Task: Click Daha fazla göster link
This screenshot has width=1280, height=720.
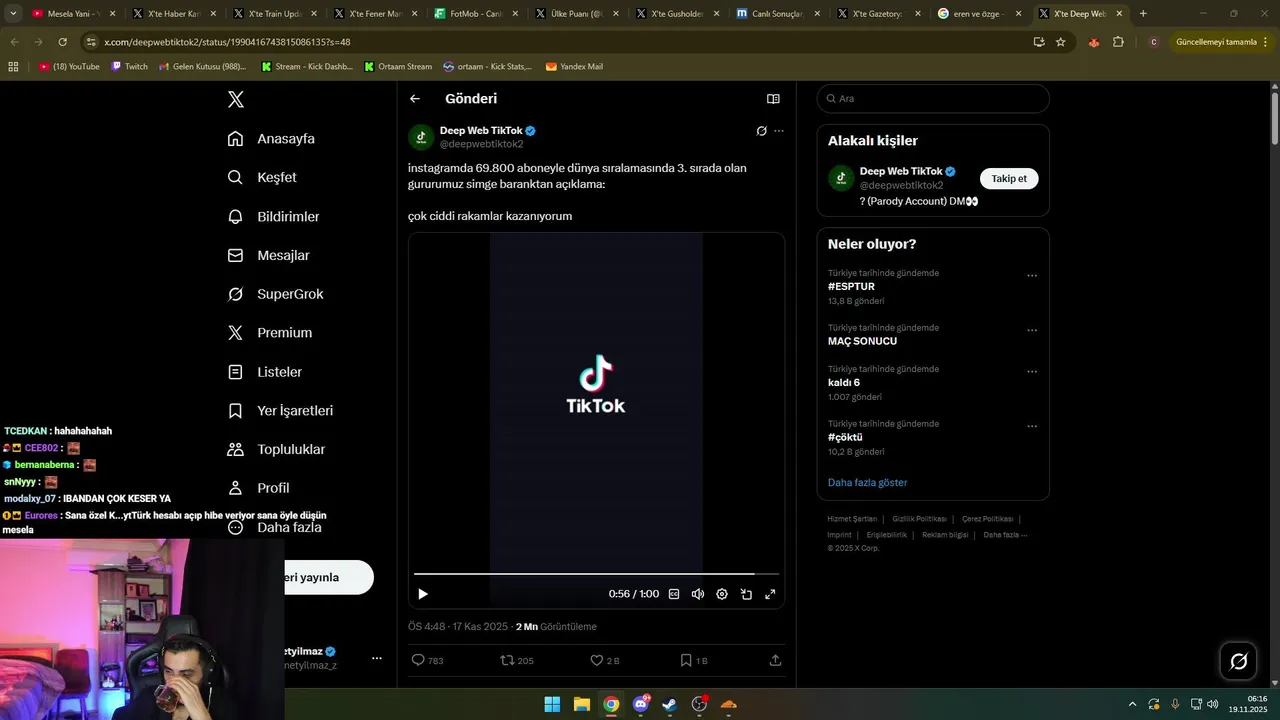Action: (x=867, y=482)
